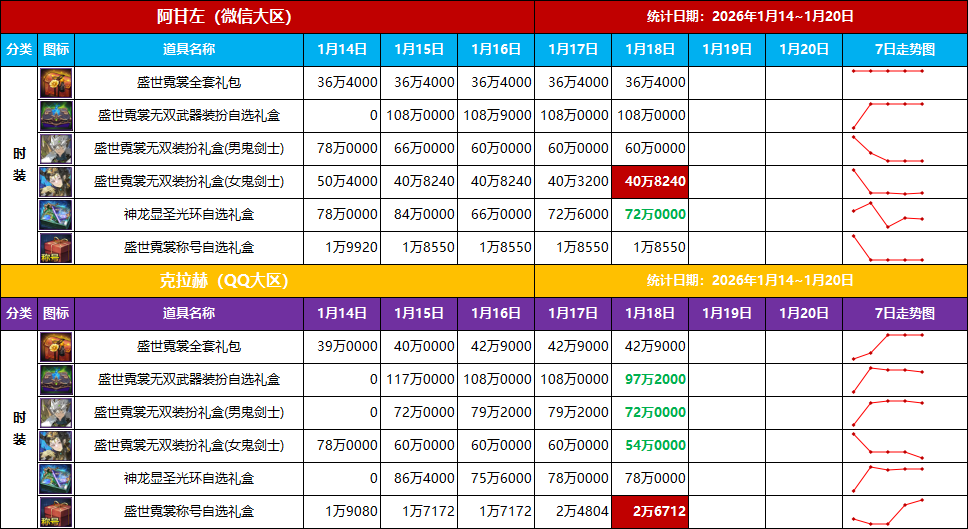Select the 克拉赫 (QQ大区) title banner
968x529 pixels.
coord(267,281)
